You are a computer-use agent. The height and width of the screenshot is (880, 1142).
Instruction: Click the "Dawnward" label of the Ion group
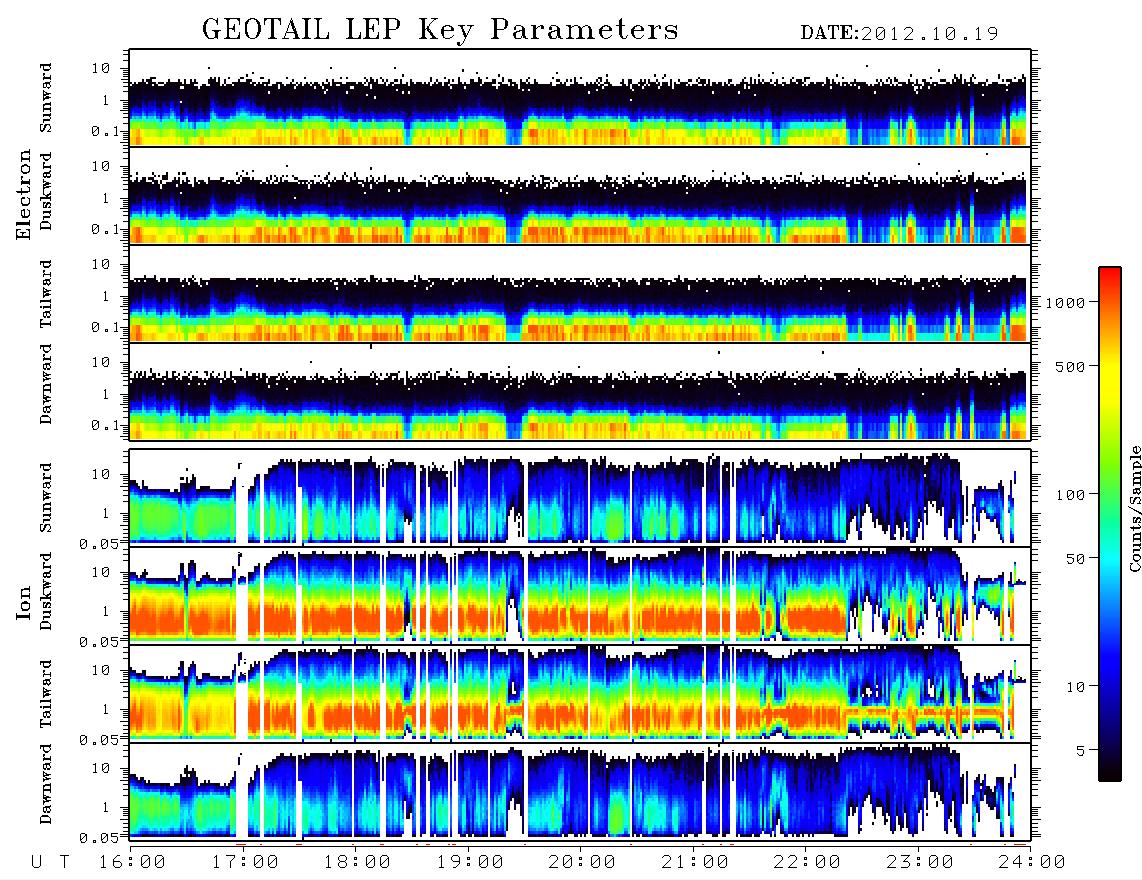[x=46, y=784]
